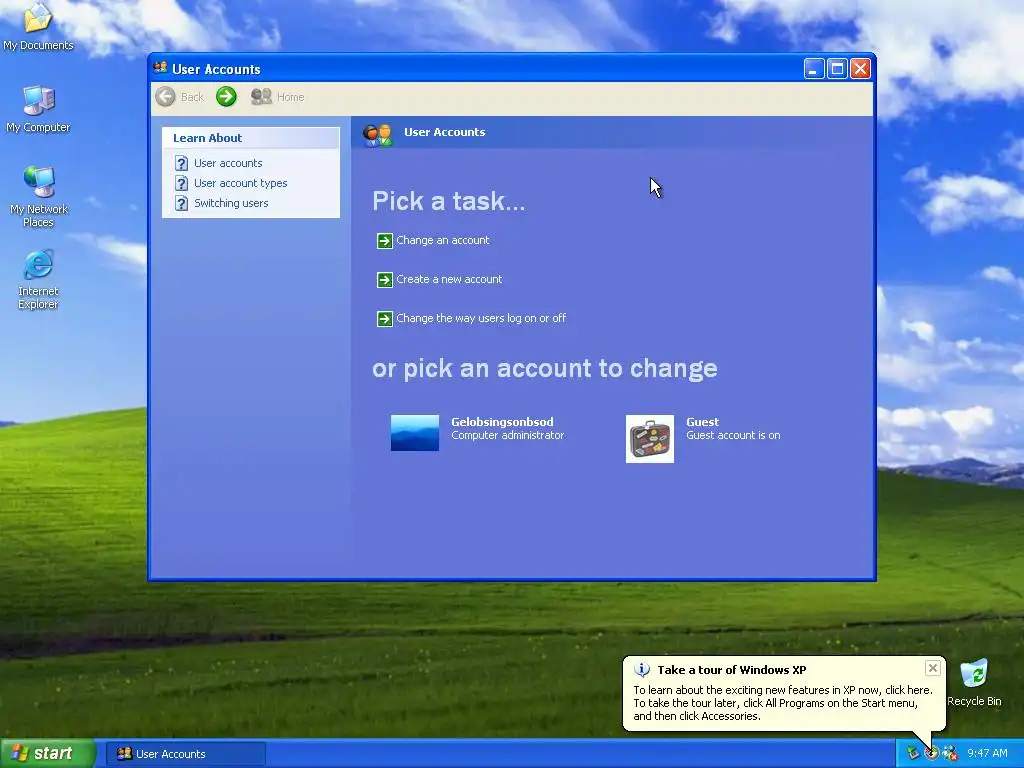Select the Gelobsingsonbsod account picture

415,432
